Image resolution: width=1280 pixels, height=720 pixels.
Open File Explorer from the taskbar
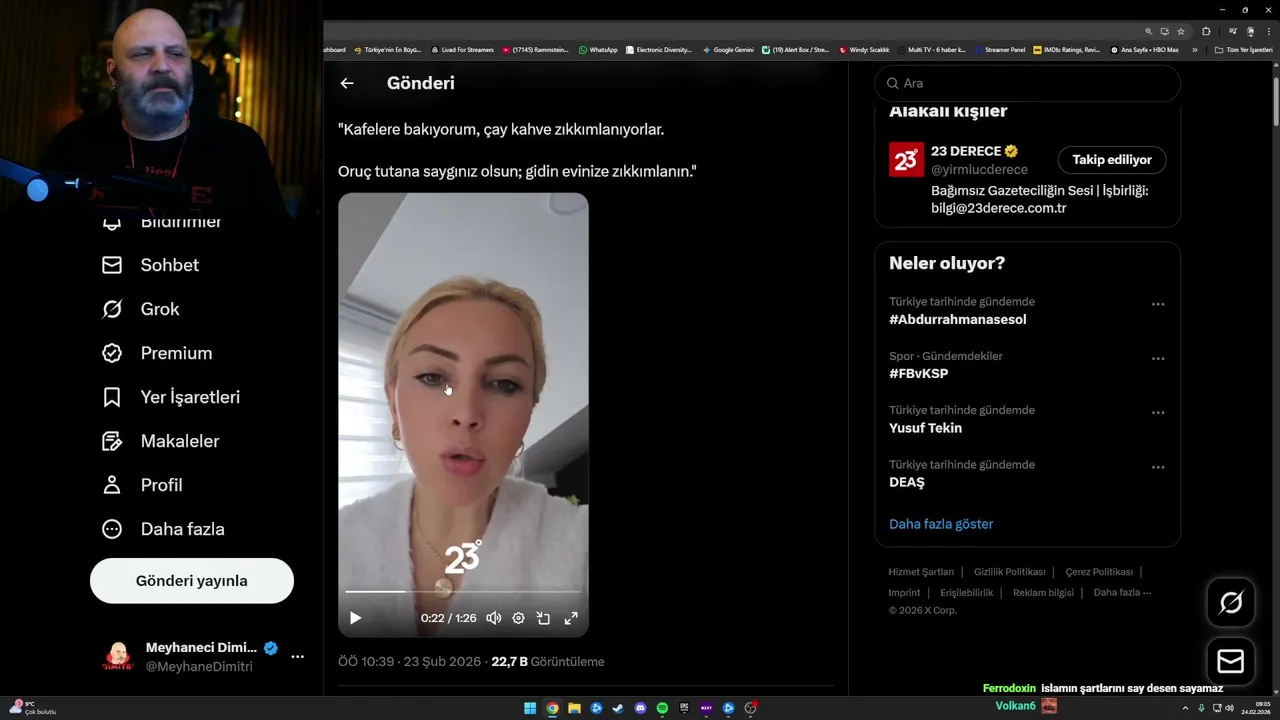[574, 708]
